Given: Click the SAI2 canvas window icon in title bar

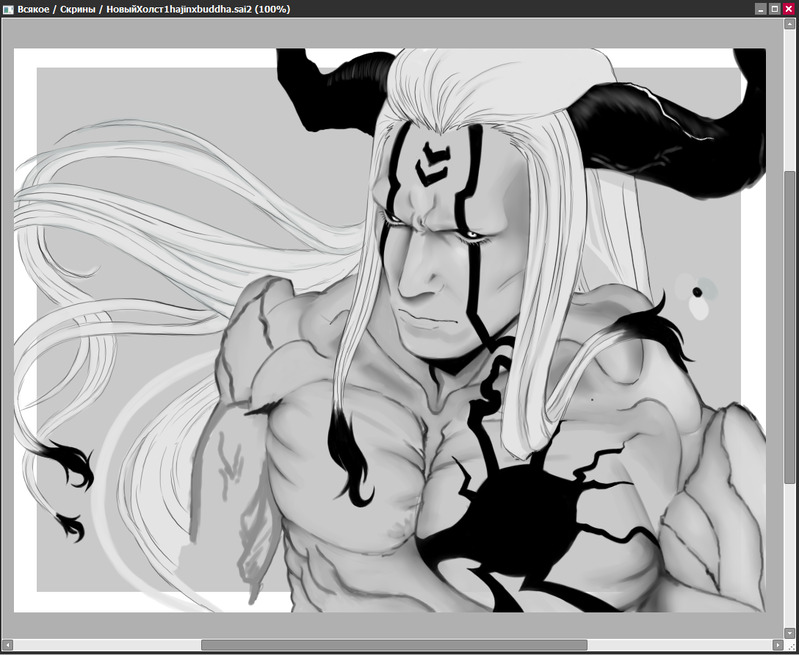Looking at the screenshot, I should click(8, 9).
